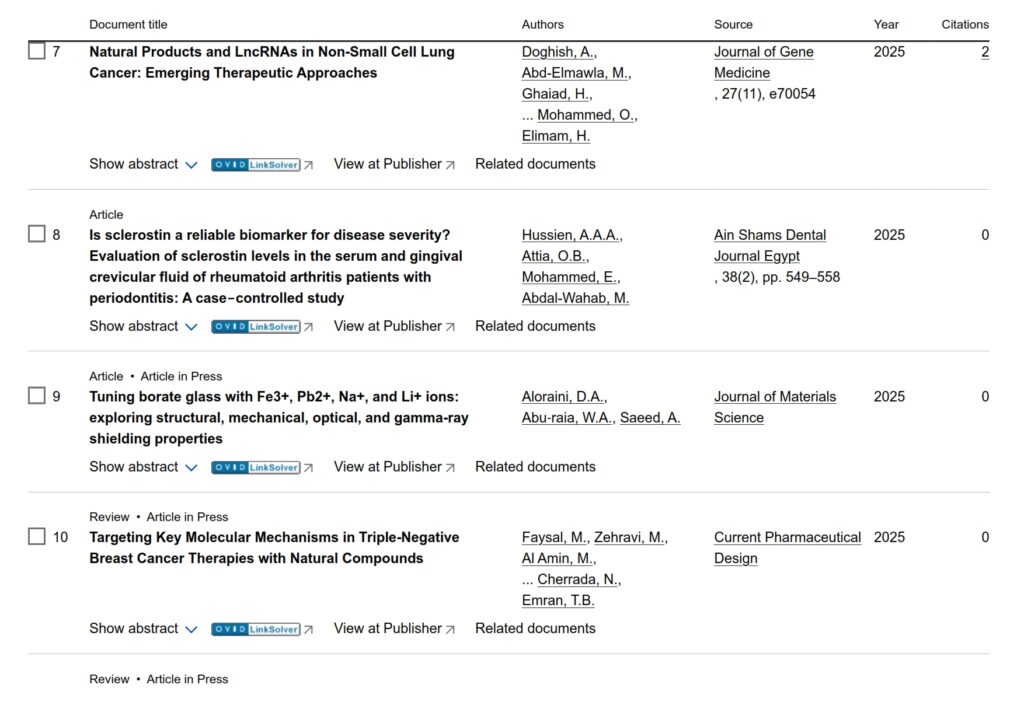1024x723 pixels.
Task: Check the box for result 10
Action: (37, 537)
